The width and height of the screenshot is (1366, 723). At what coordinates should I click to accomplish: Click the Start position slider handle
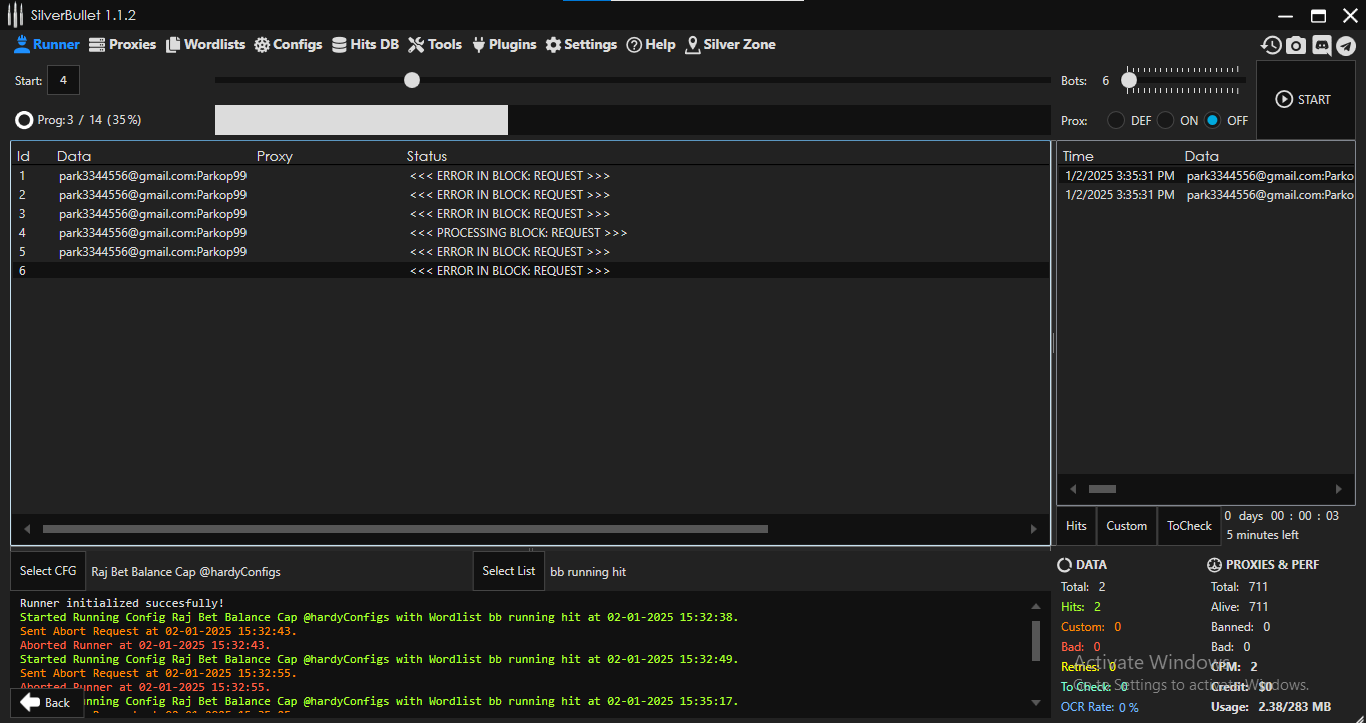point(412,80)
